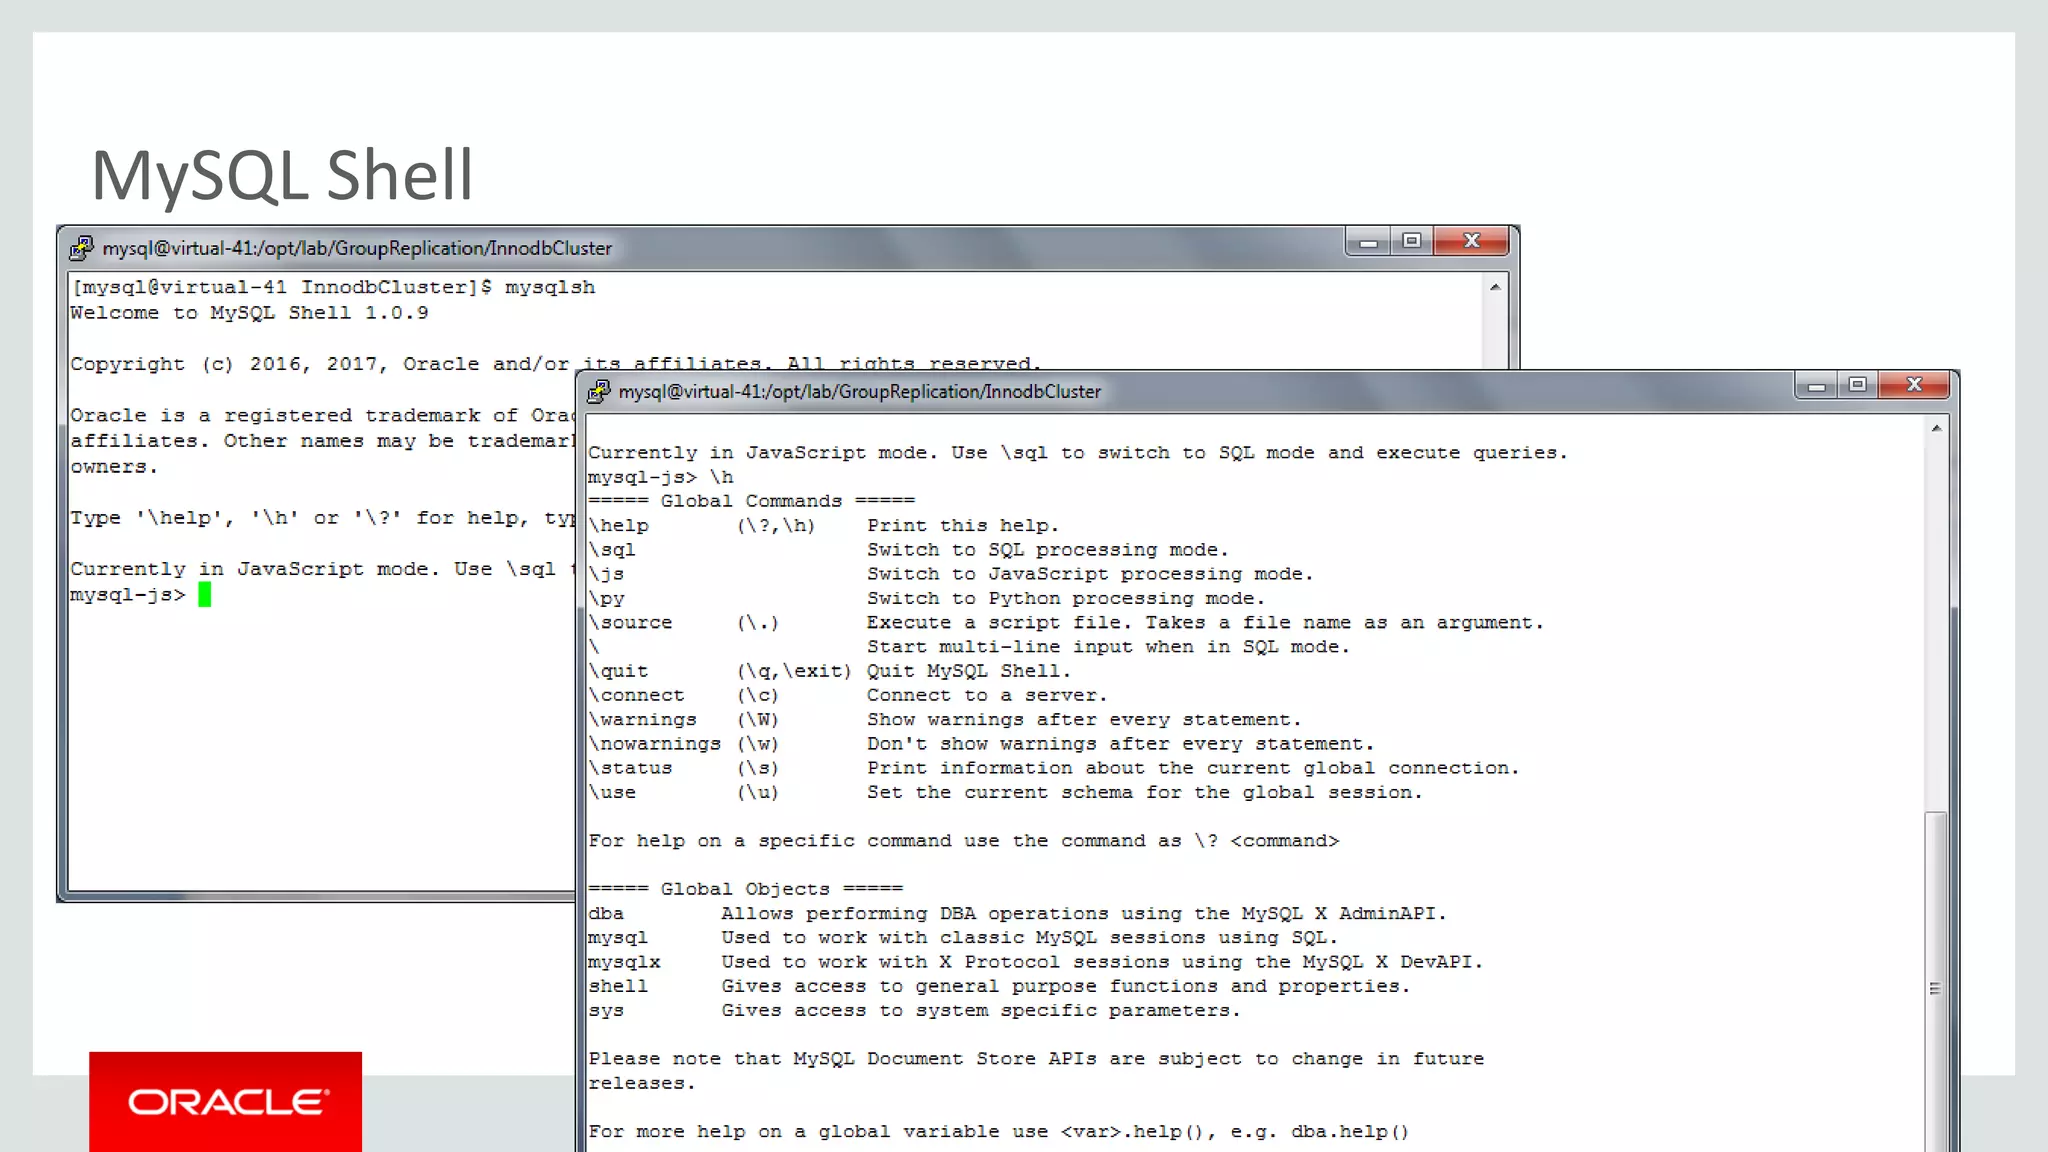
Task: Click the Global Commands heading
Action: click(x=751, y=501)
